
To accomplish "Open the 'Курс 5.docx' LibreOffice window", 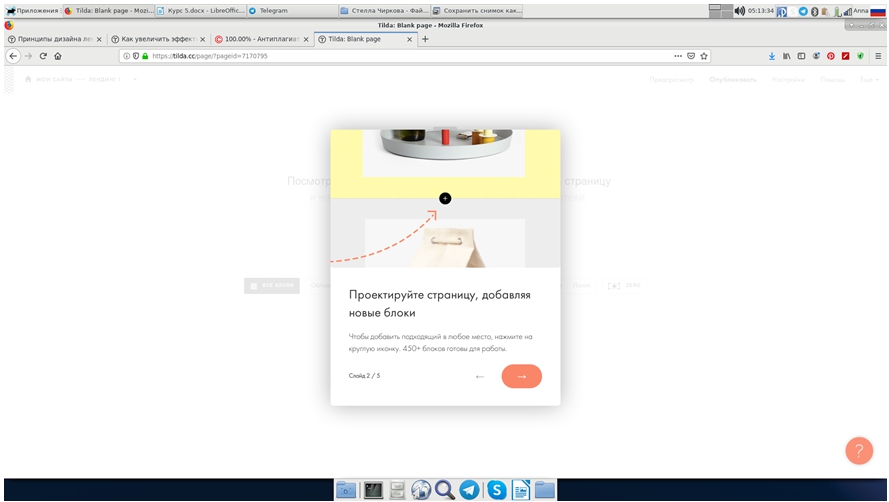I will pos(200,10).
